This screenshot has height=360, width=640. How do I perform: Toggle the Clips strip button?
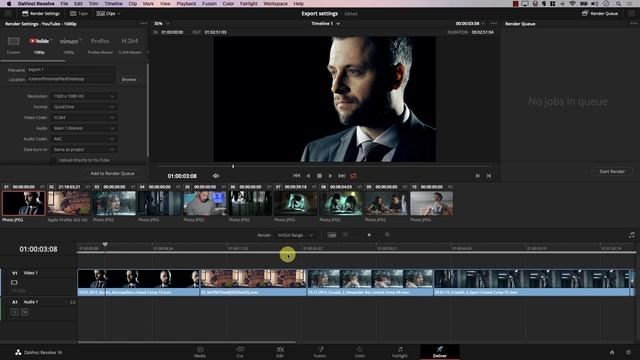click(108, 13)
